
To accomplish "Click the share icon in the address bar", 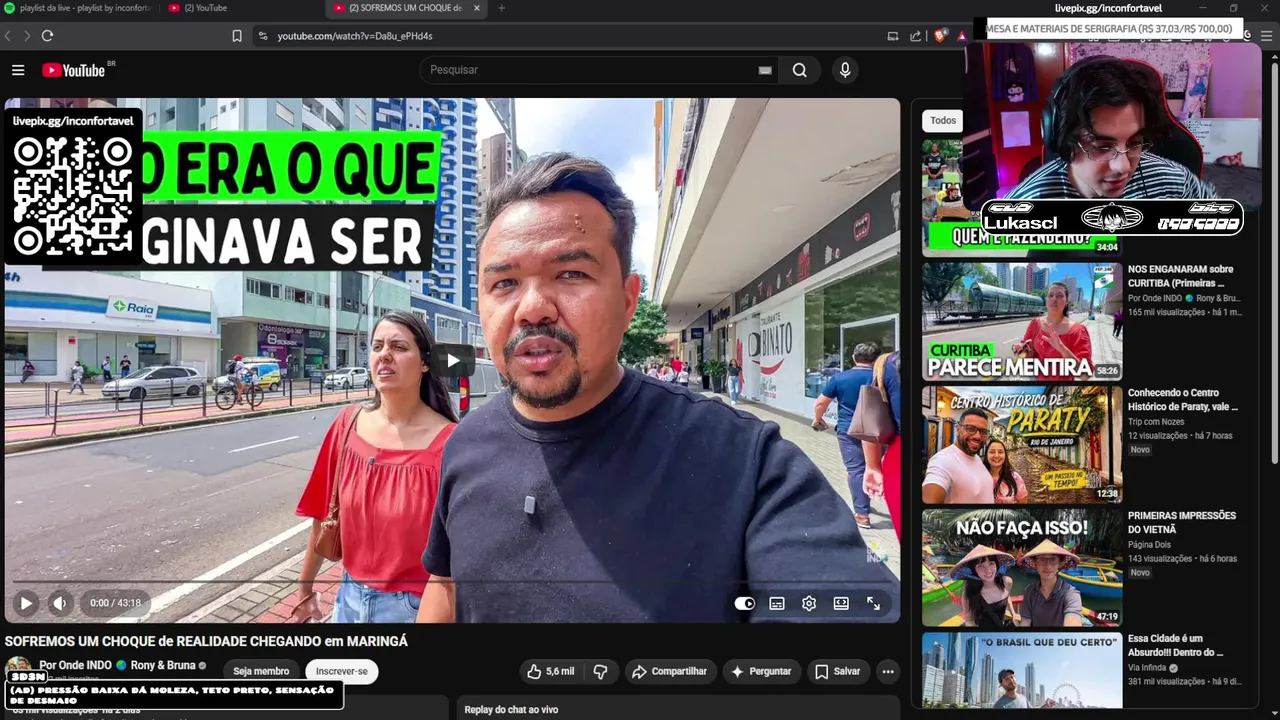I will 915,36.
